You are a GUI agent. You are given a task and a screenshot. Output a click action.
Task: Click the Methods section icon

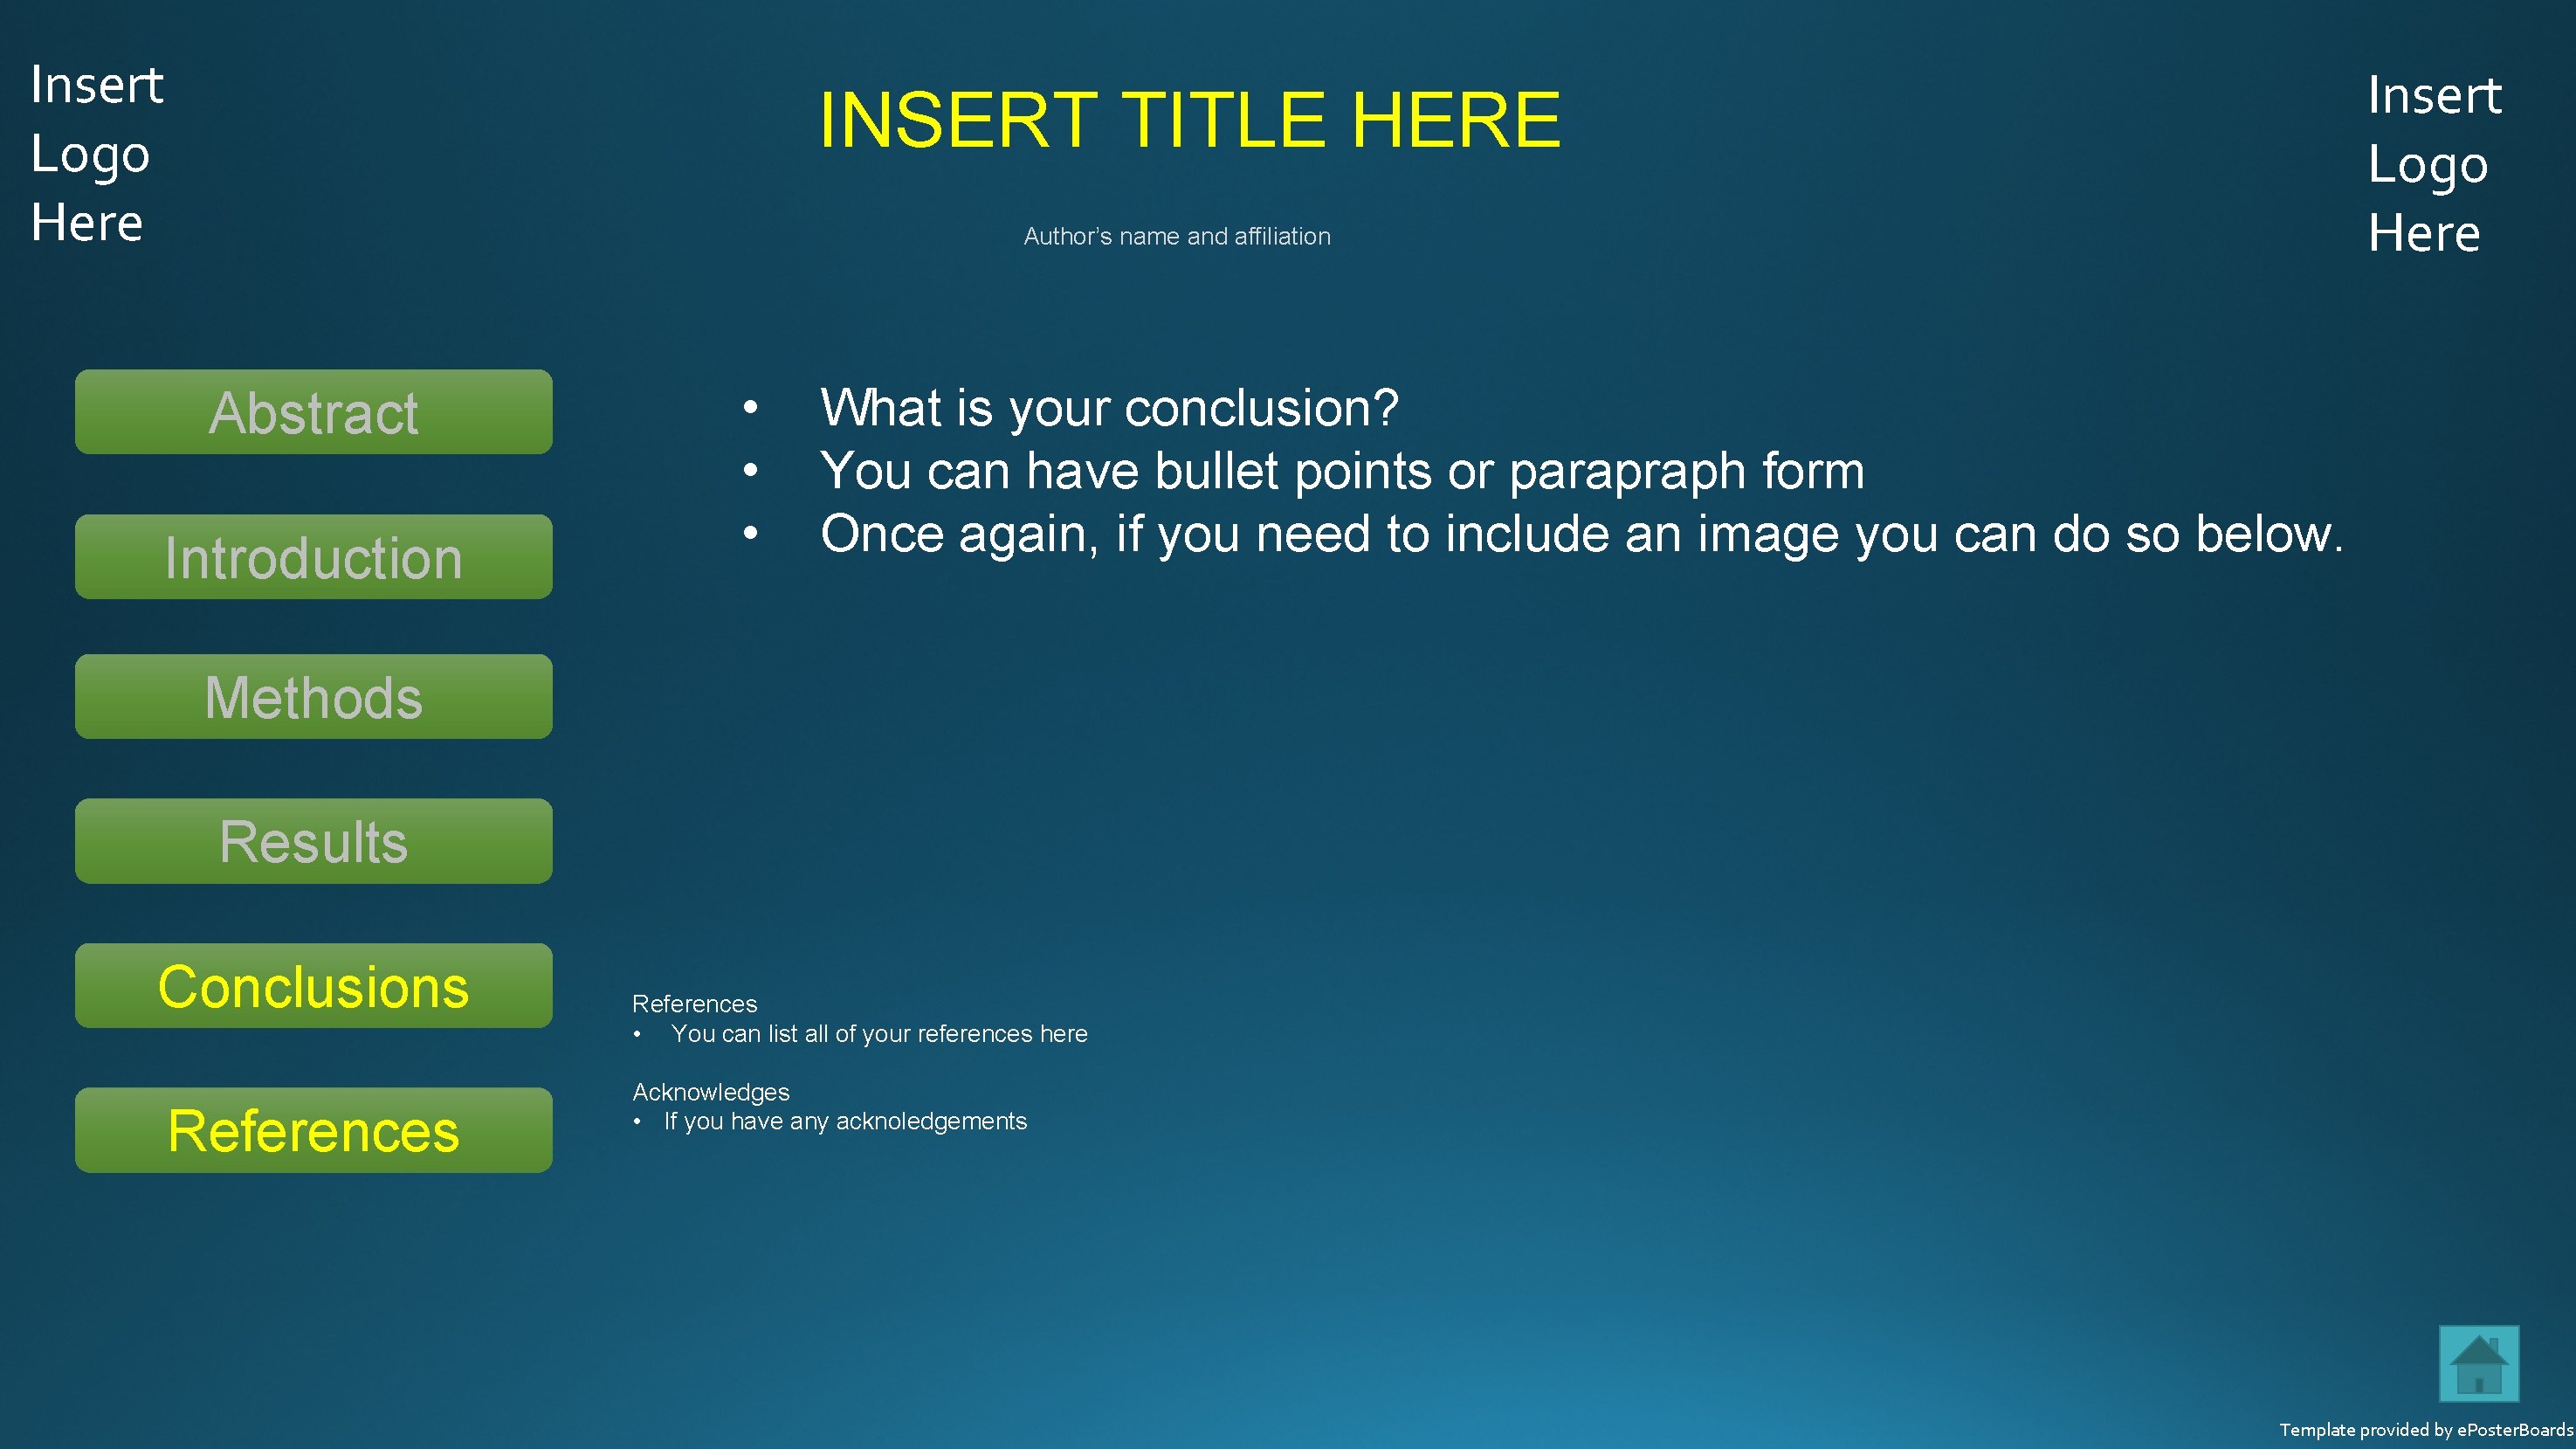313,699
